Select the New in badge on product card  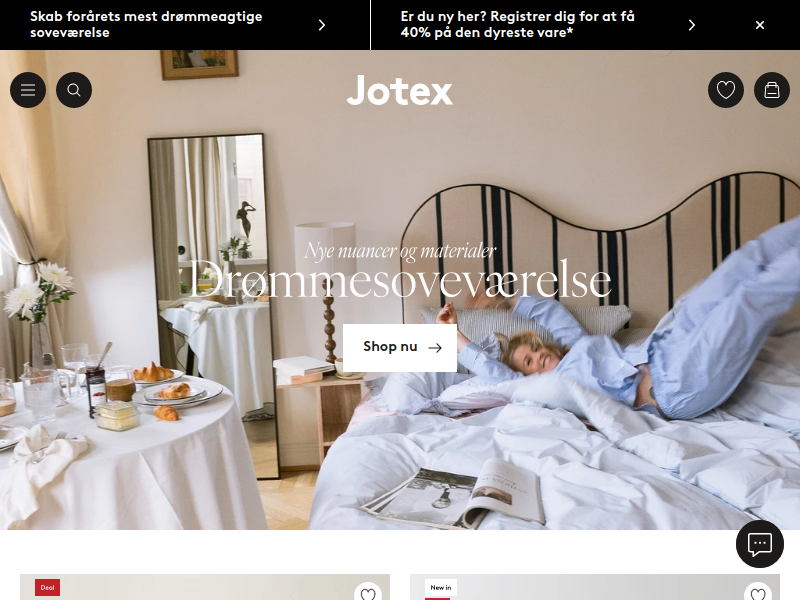tap(441, 587)
